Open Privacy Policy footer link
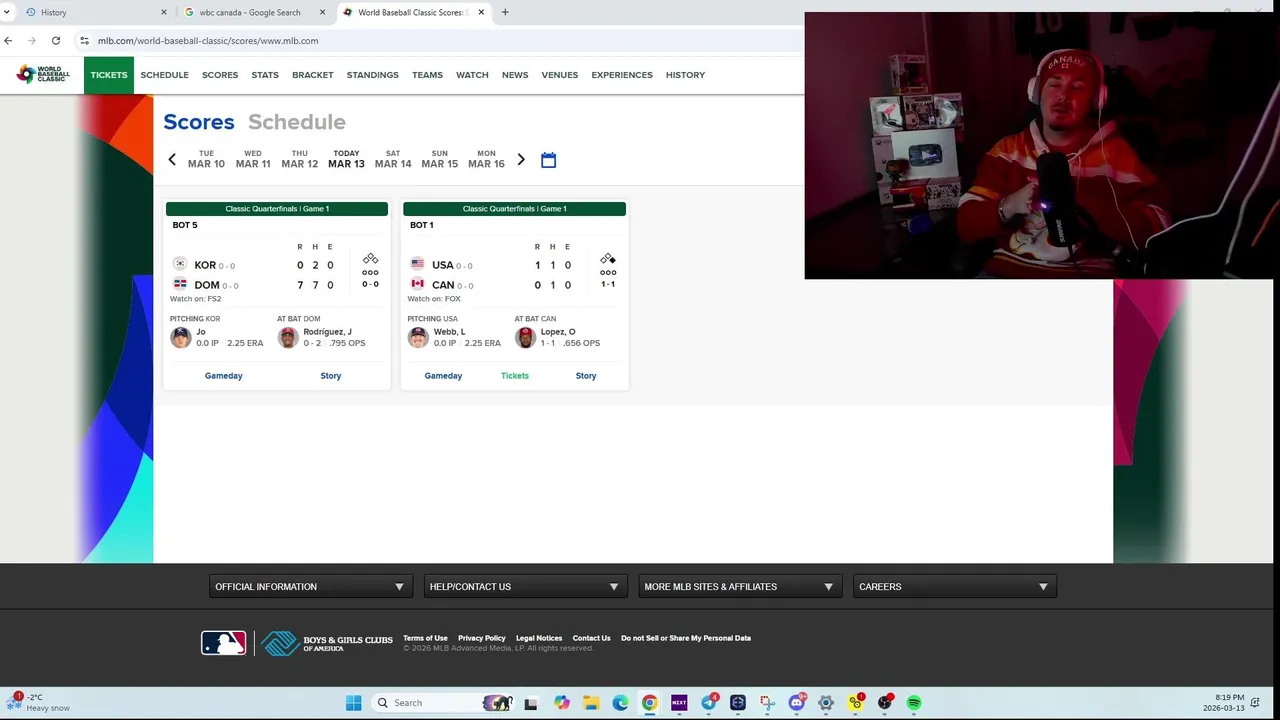Viewport: 1280px width, 720px height. pyautogui.click(x=482, y=638)
